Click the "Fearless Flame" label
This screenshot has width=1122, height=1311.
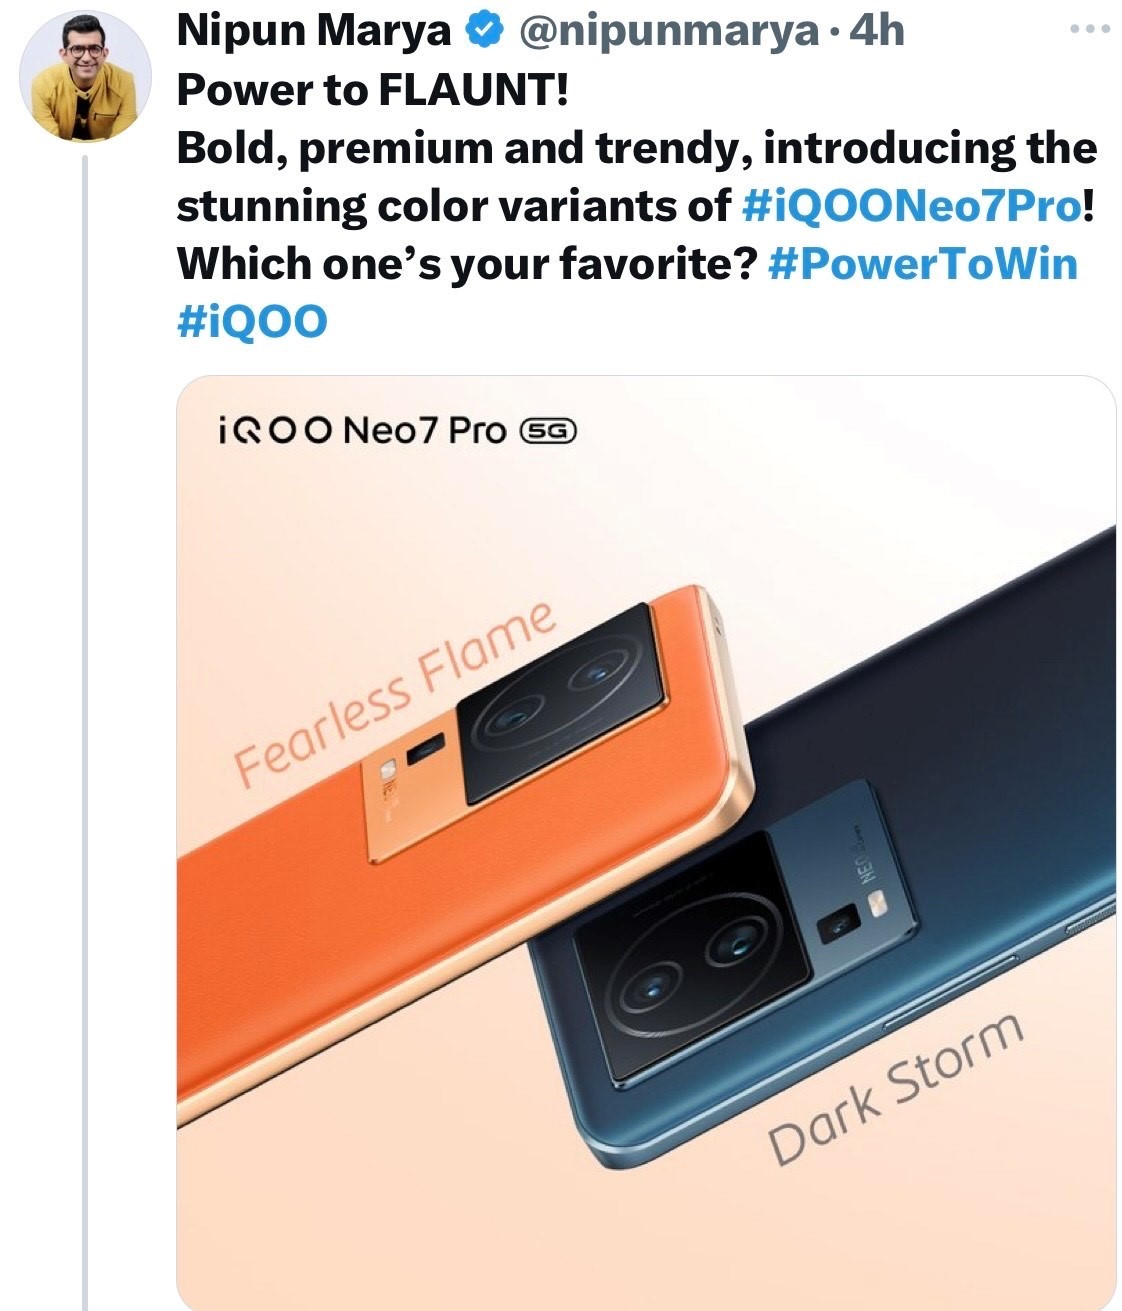[396, 692]
